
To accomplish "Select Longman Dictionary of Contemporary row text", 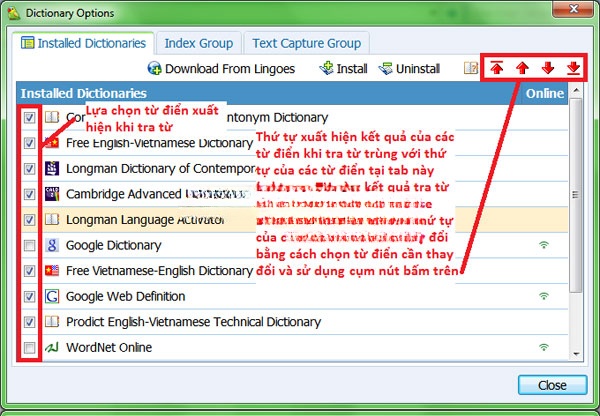I will [161, 168].
